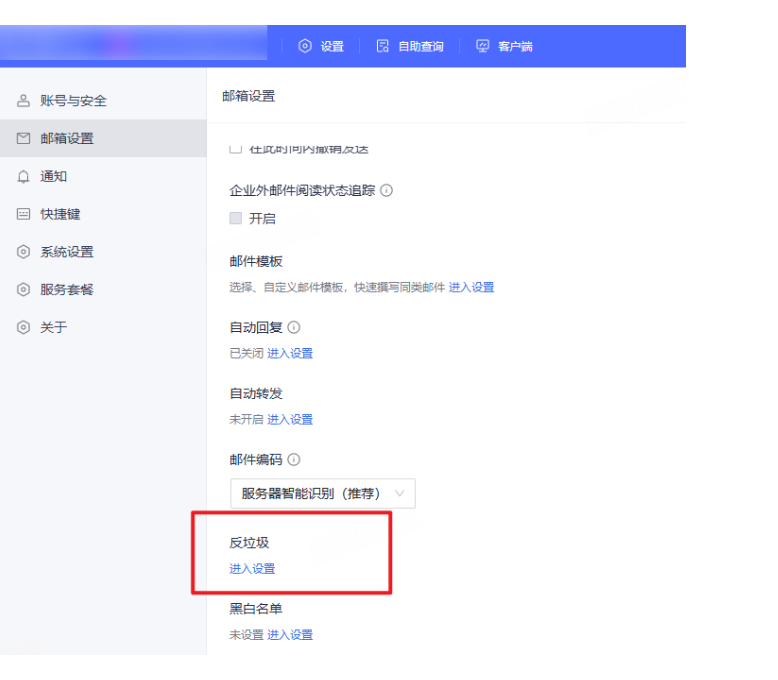The height and width of the screenshot is (680, 778).
Task: Click 进入设置 link under 邮件模板
Action: 471,287
